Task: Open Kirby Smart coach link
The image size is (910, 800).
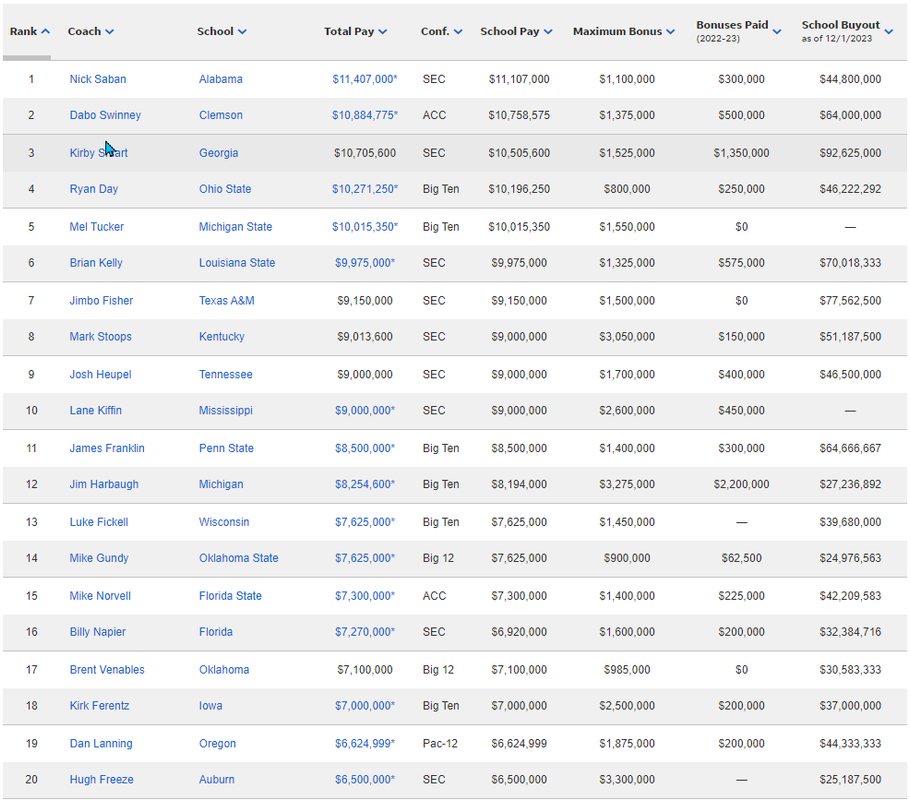Action: (x=99, y=153)
